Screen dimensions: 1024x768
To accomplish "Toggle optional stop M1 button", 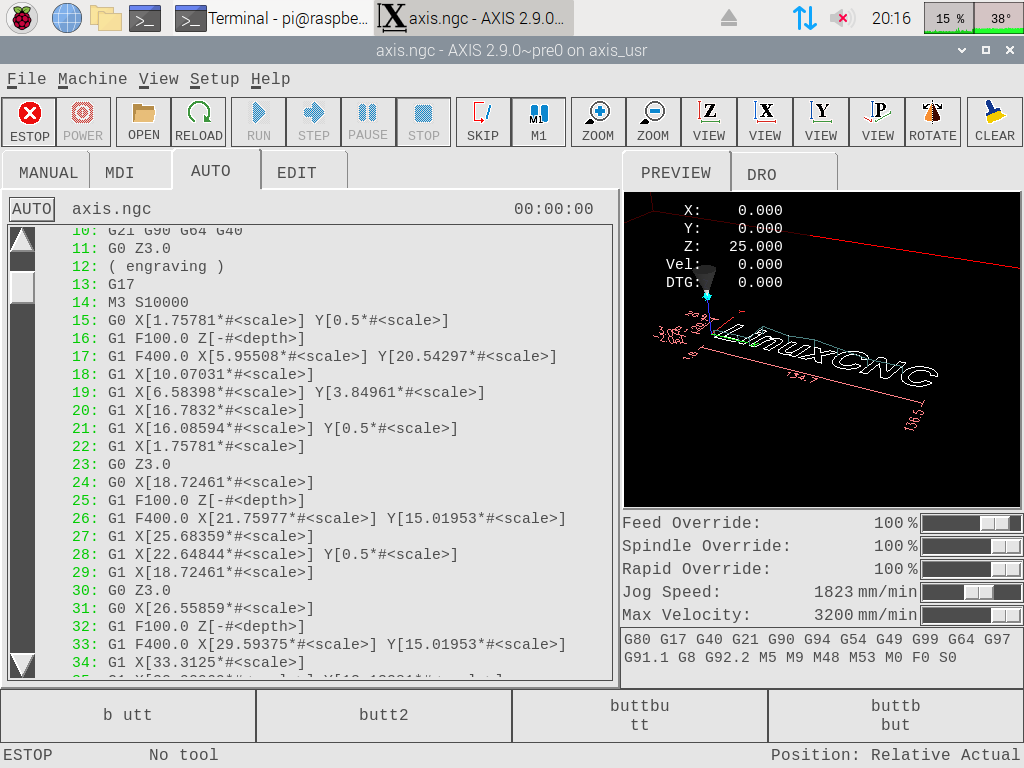I will [538, 122].
